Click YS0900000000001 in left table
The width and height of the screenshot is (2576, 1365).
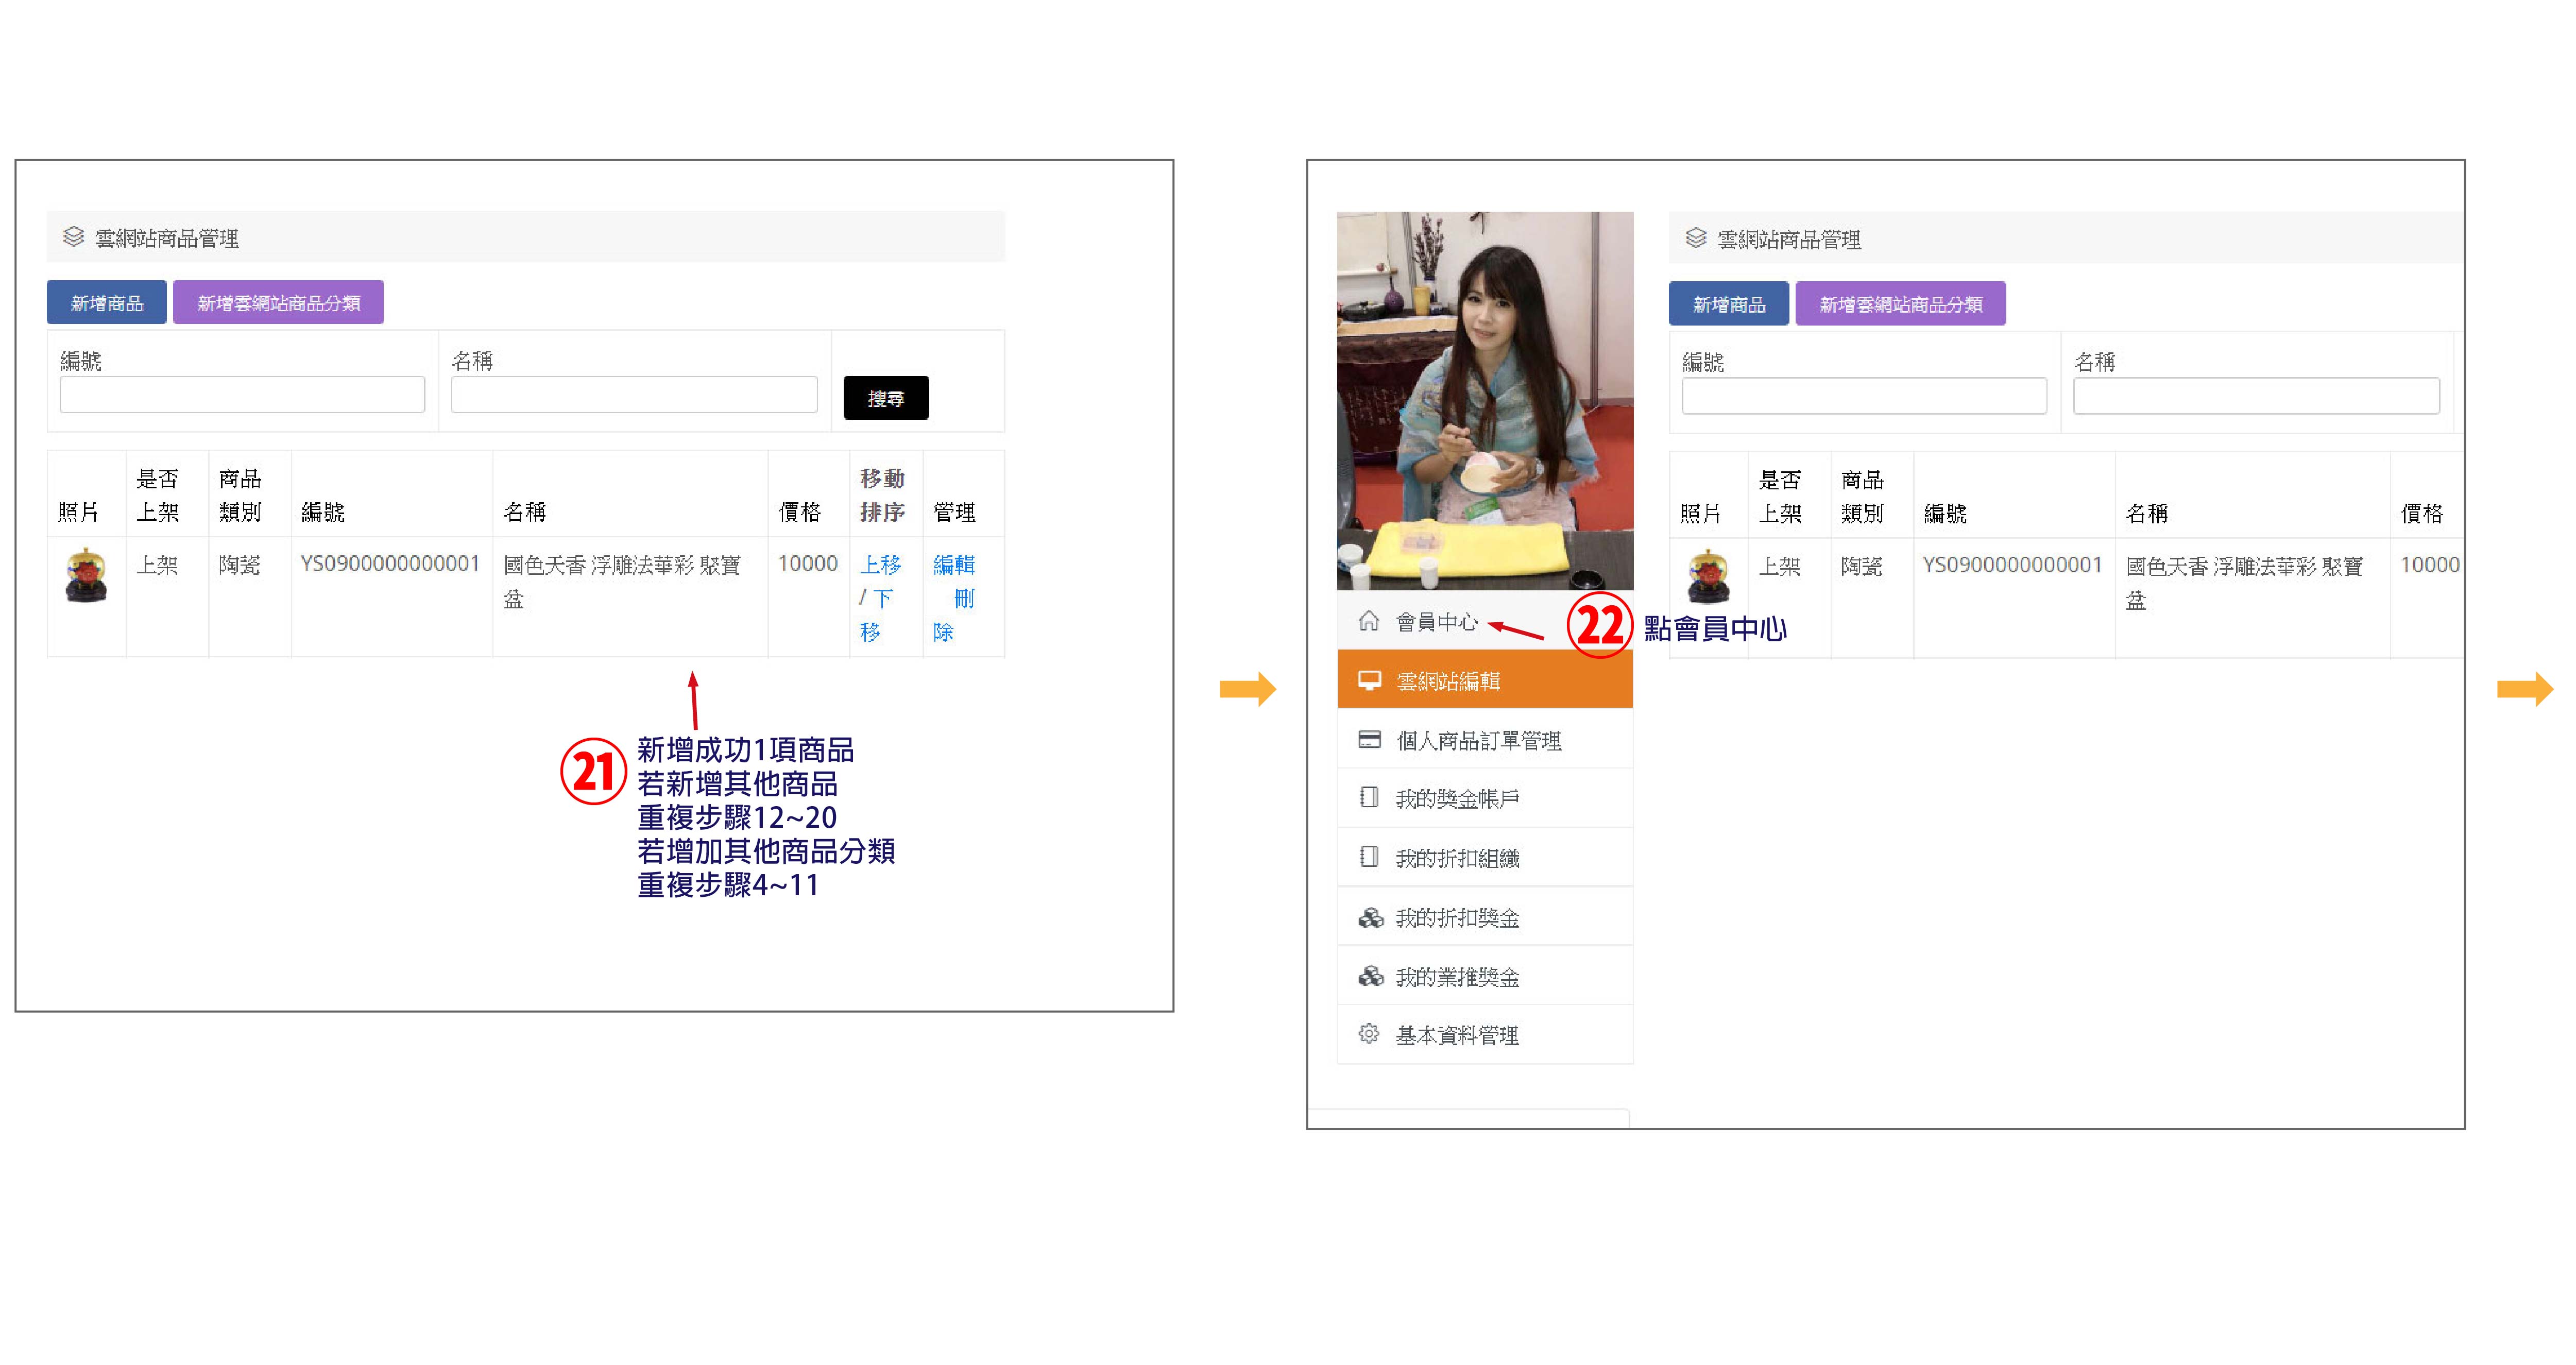[390, 563]
